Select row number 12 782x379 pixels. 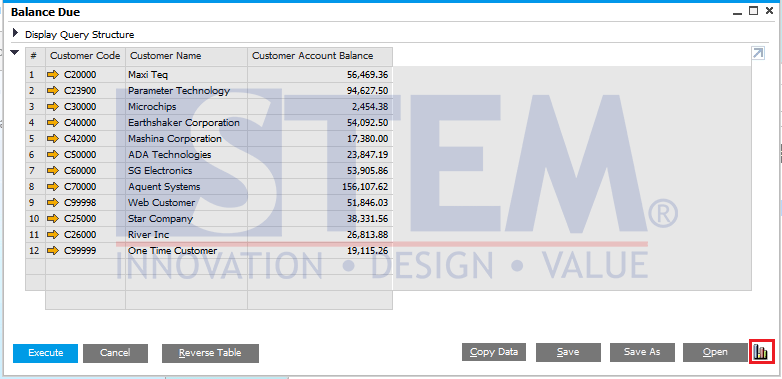pyautogui.click(x=35, y=250)
